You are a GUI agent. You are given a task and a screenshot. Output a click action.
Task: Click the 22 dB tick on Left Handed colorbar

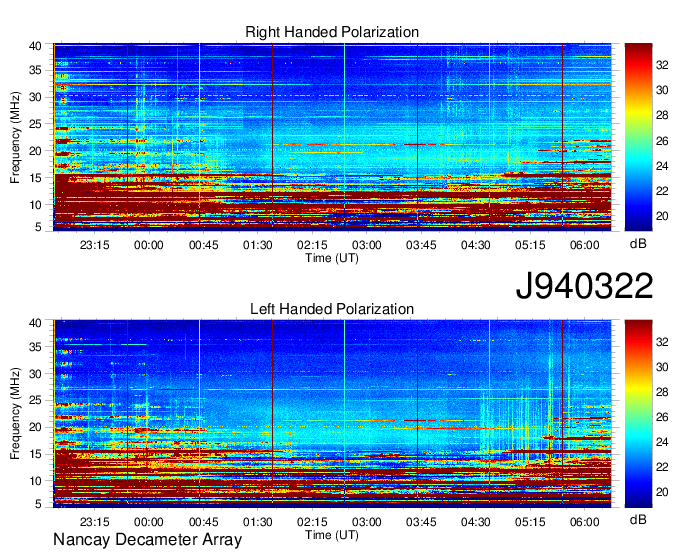tap(662, 467)
